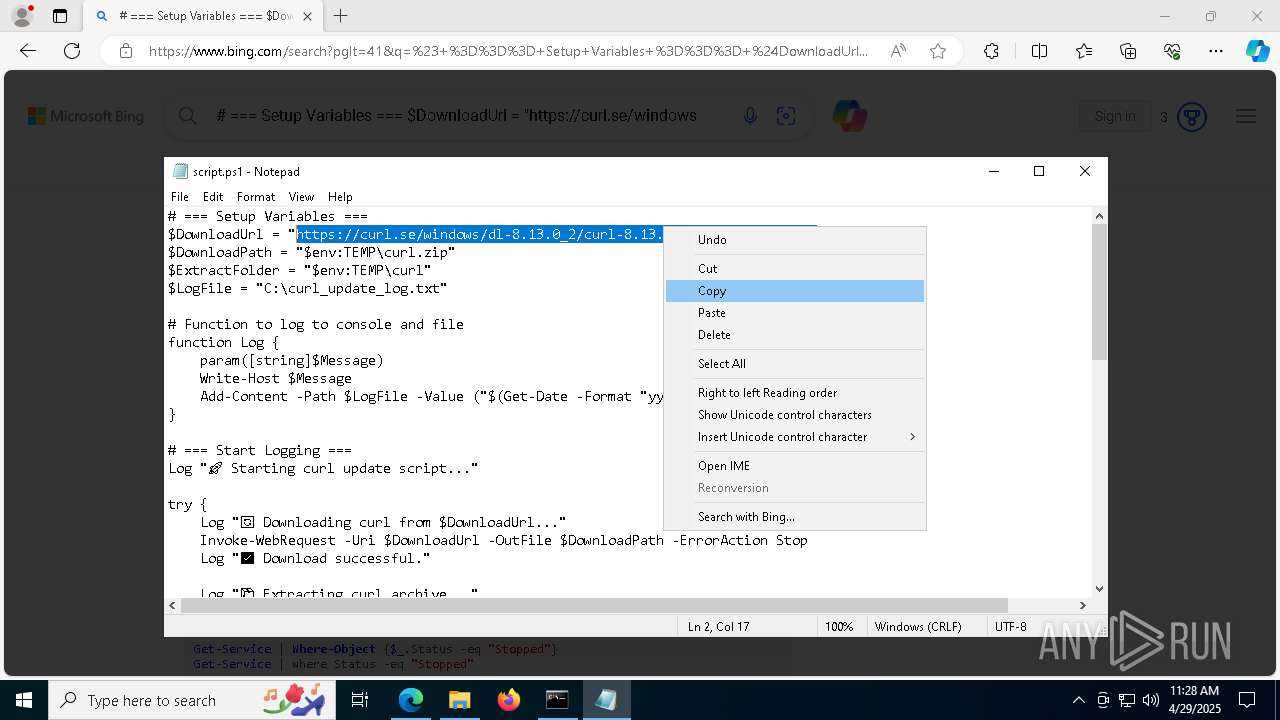Open Browser essentials icon
This screenshot has width=1280, height=720.
[1172, 51]
